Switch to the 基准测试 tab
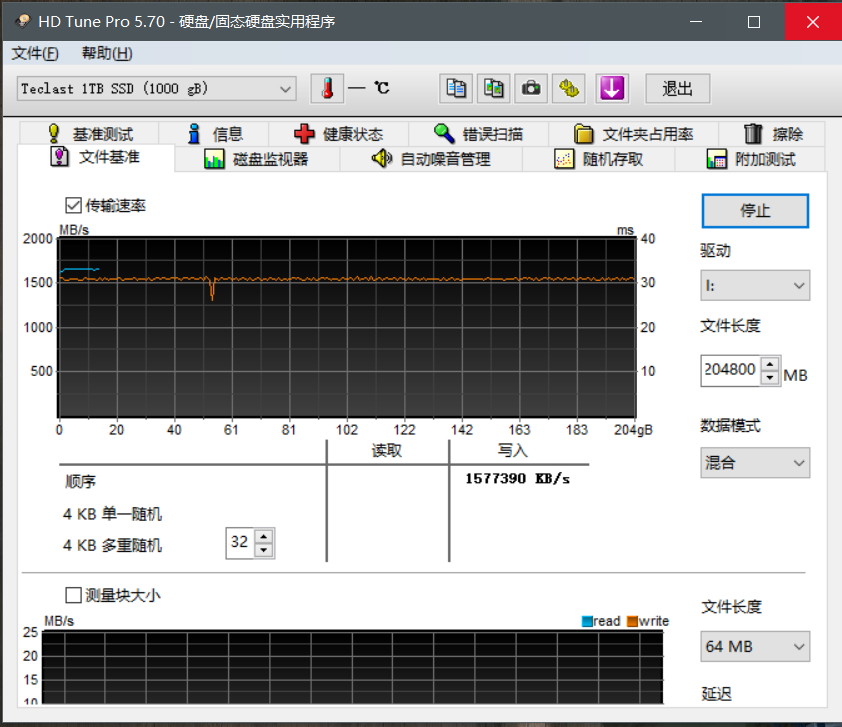The height and width of the screenshot is (727, 842). [x=90, y=134]
